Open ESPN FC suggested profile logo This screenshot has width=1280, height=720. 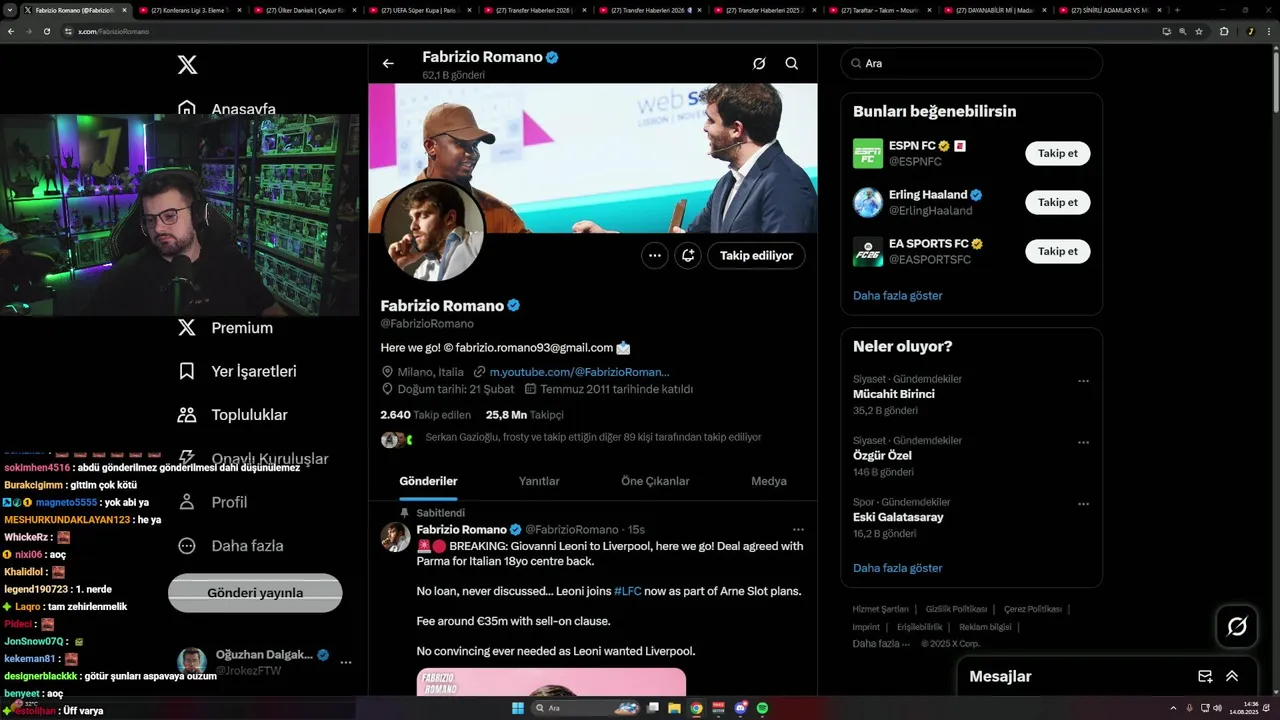click(x=868, y=153)
